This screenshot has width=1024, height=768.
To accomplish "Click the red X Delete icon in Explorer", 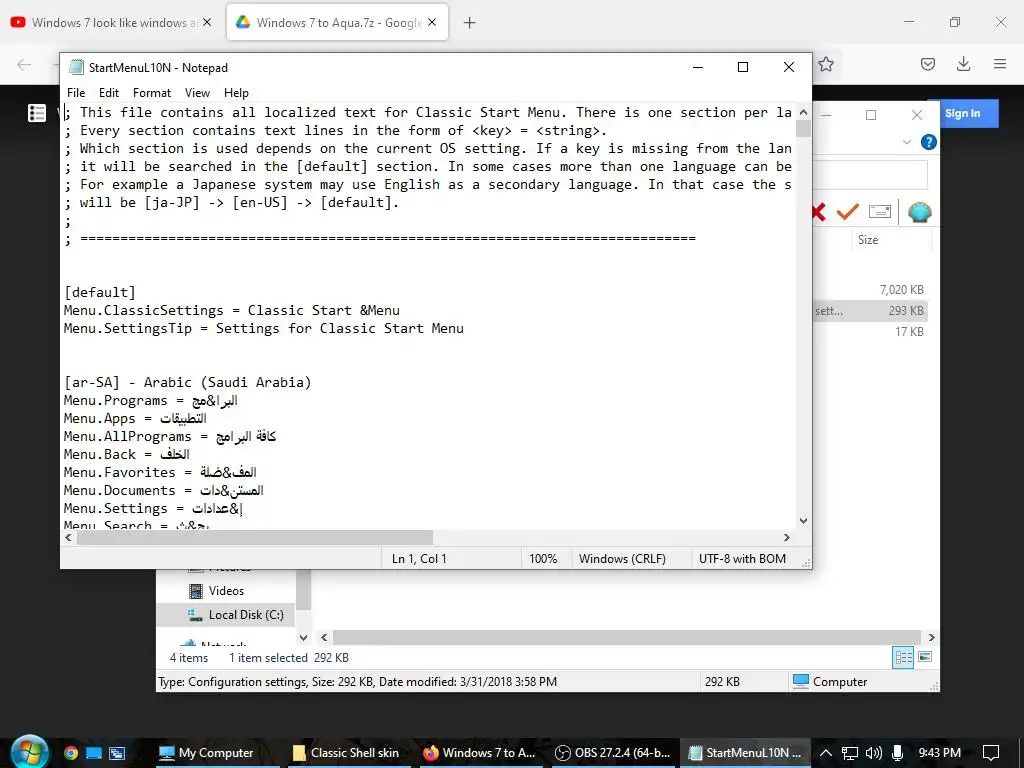I will (818, 212).
